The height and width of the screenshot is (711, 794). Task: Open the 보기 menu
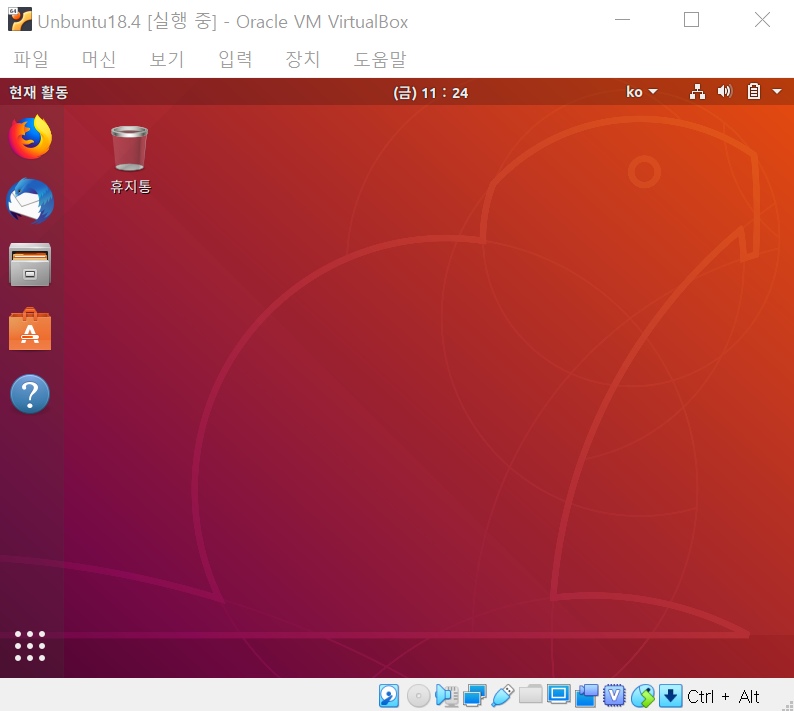tap(167, 59)
